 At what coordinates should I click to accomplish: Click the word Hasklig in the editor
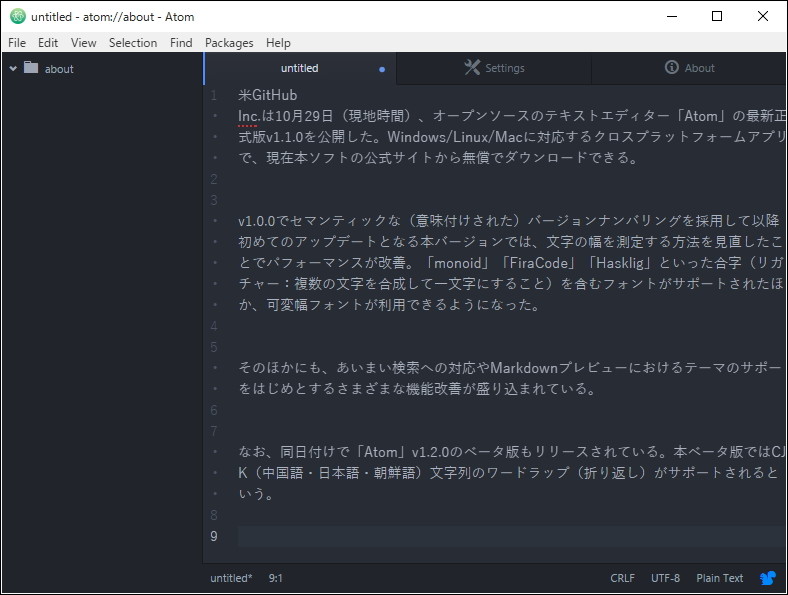pos(621,263)
